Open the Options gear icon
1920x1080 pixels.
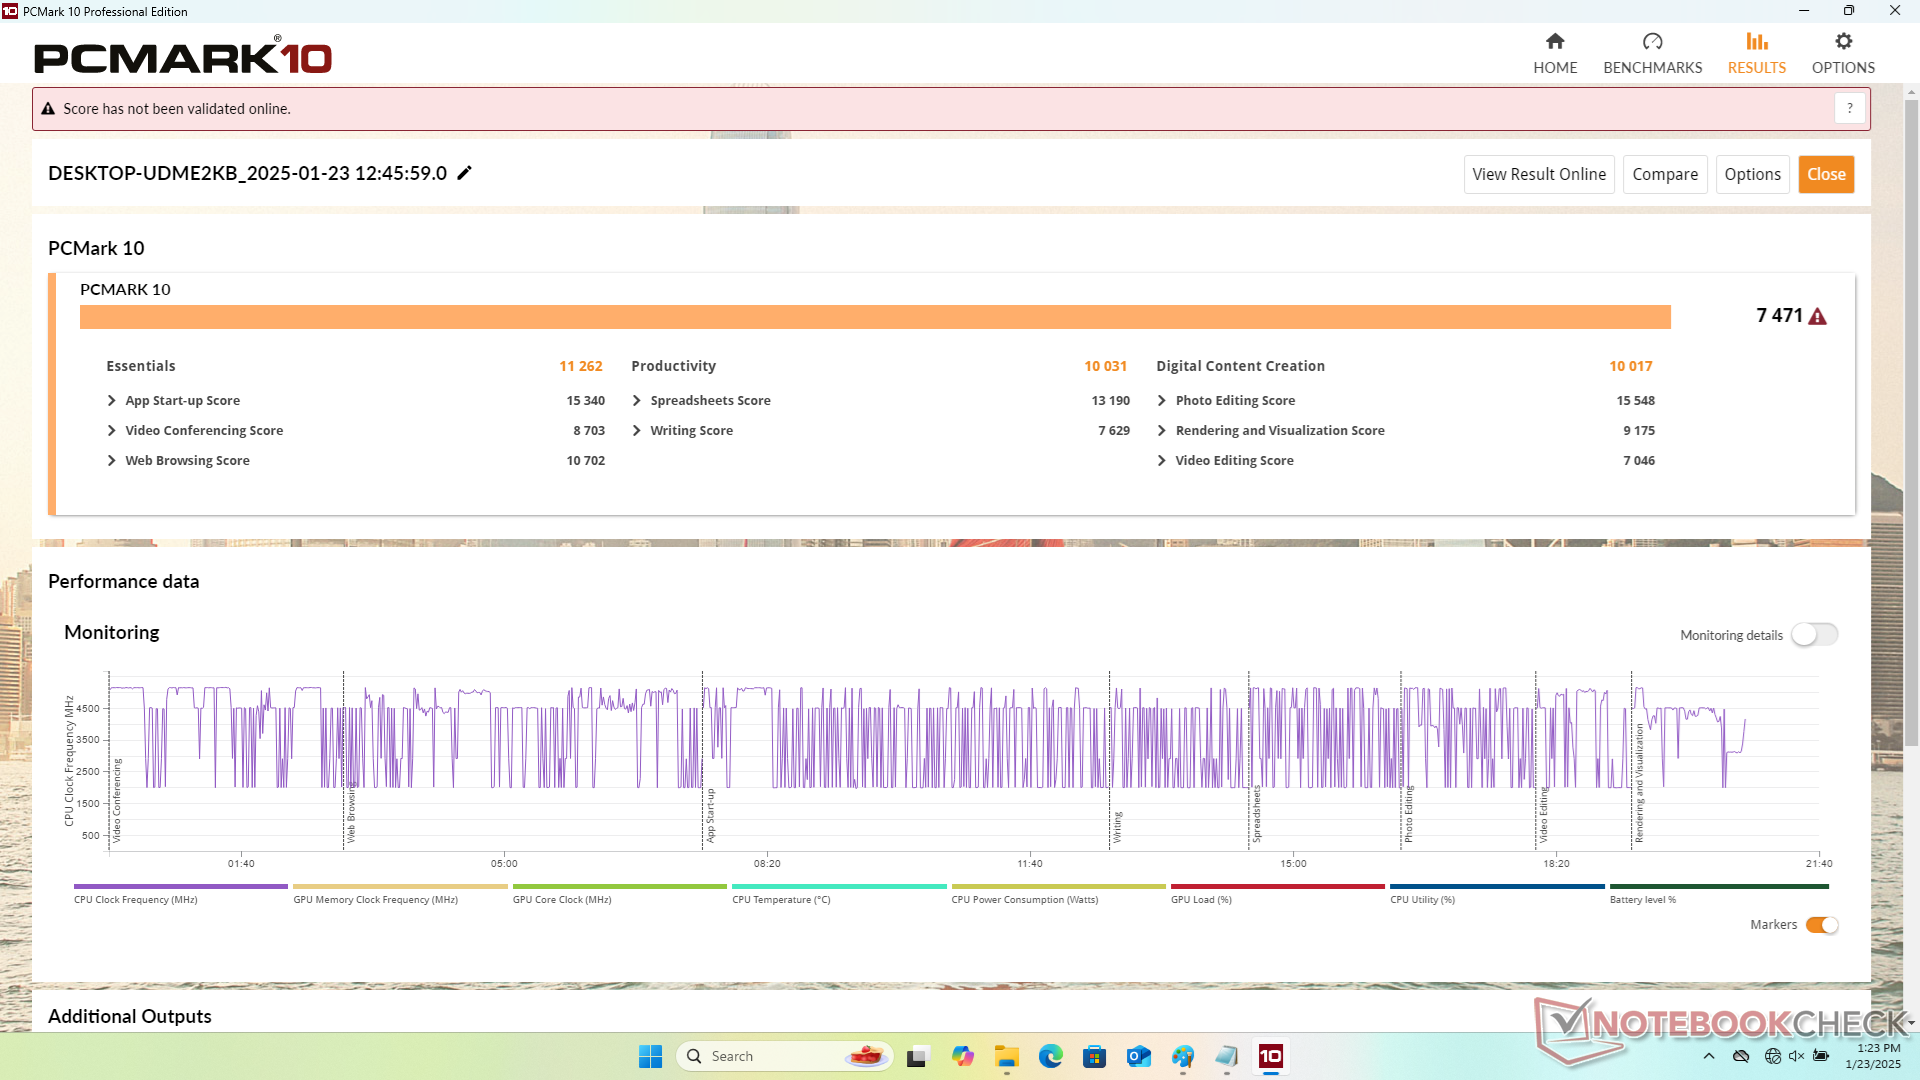[x=1843, y=42]
